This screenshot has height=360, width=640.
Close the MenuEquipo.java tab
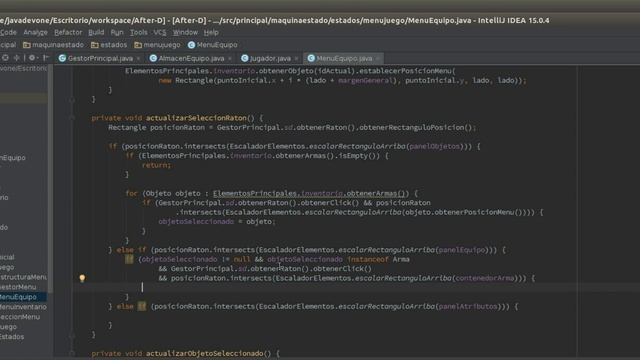point(378,59)
